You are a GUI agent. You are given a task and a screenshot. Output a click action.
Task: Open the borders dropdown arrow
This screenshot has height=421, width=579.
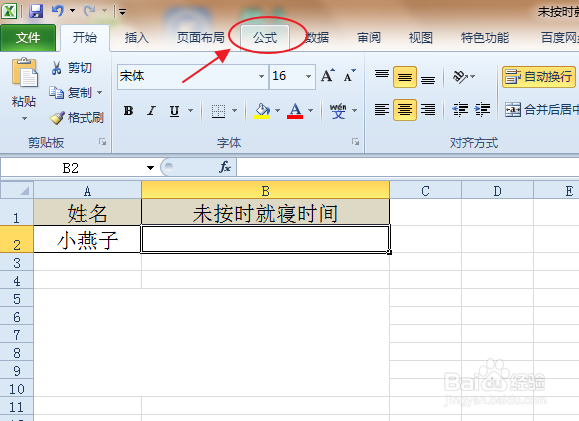pos(234,110)
